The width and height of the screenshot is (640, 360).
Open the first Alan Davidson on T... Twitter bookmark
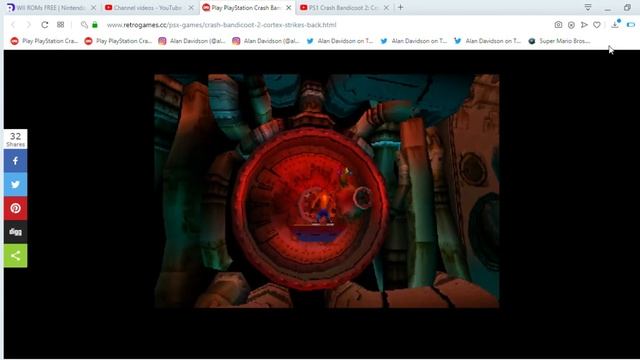tap(340, 41)
